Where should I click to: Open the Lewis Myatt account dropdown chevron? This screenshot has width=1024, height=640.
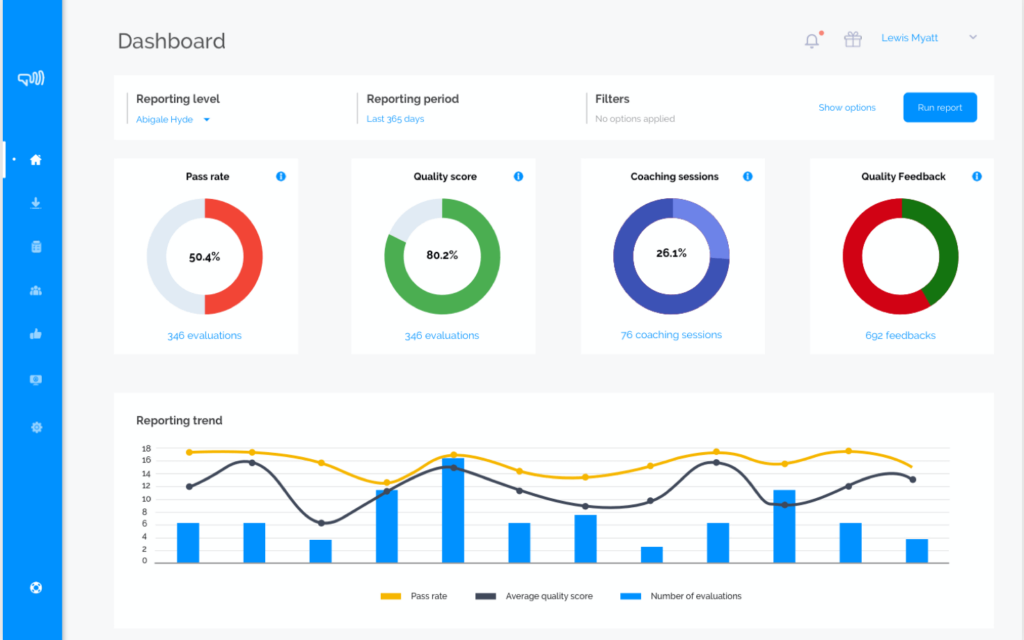(x=971, y=37)
